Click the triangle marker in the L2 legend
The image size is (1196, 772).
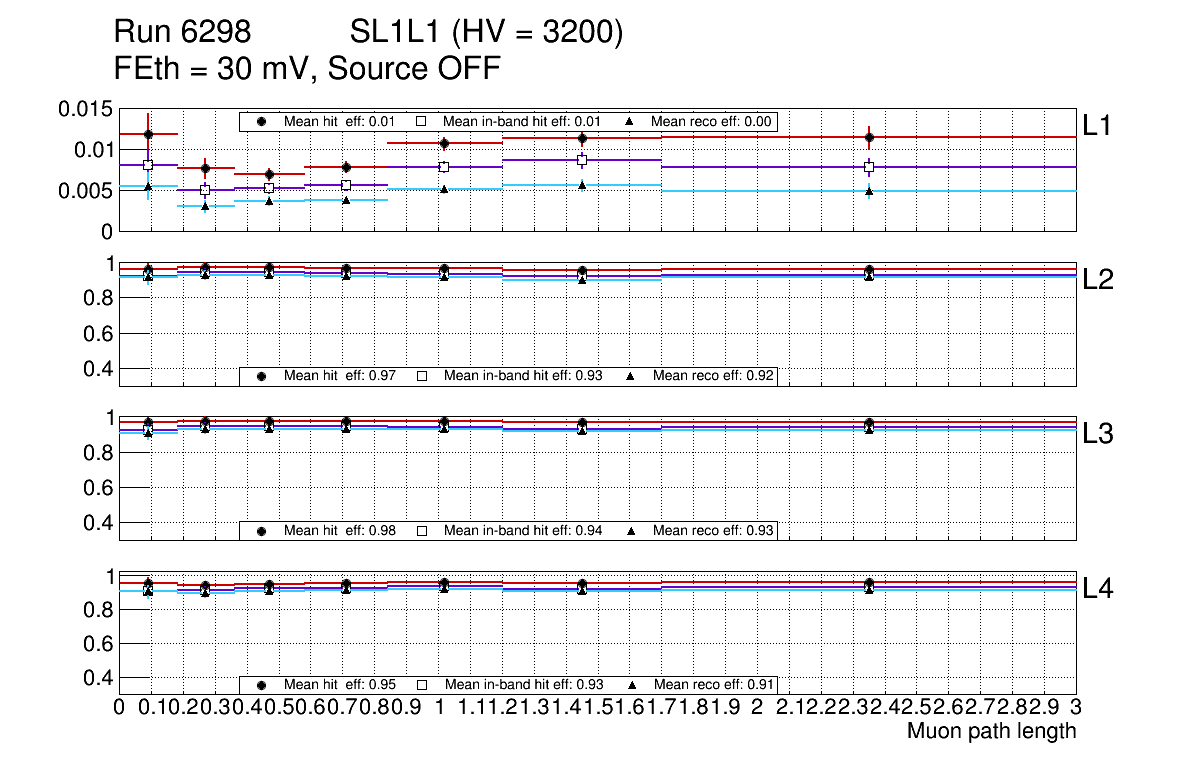pyautogui.click(x=632, y=376)
